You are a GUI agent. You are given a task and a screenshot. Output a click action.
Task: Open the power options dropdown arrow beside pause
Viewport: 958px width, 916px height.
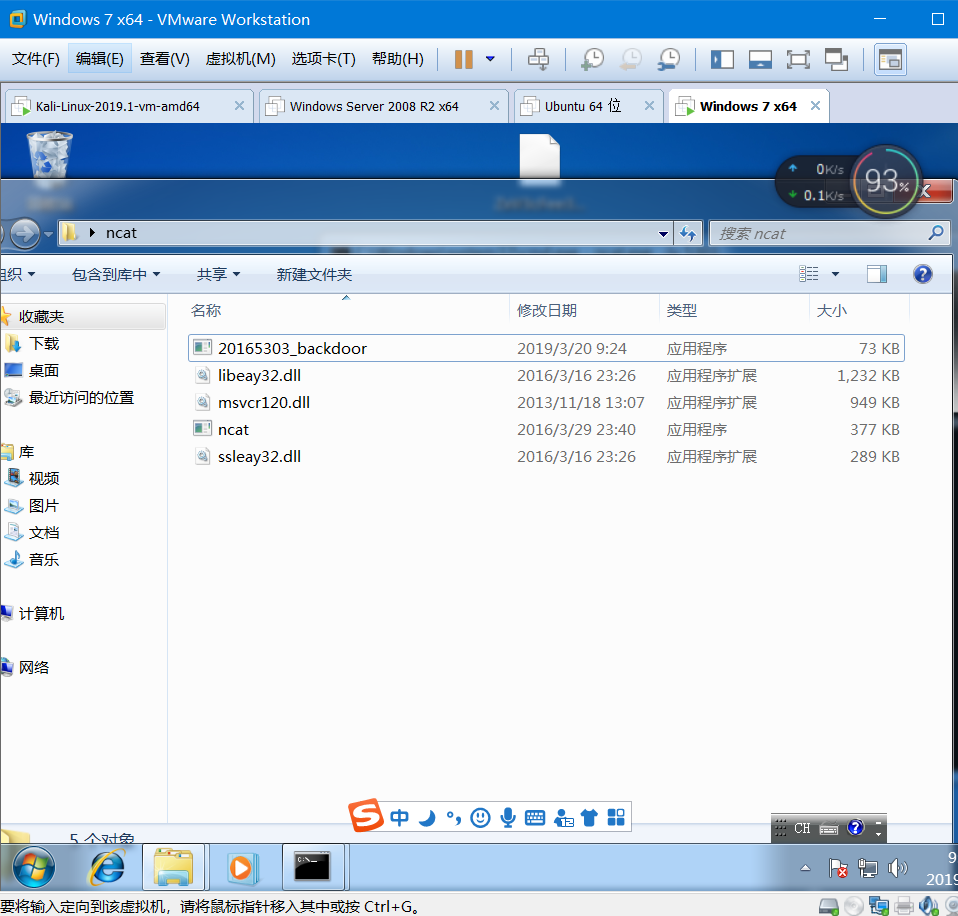[490, 59]
